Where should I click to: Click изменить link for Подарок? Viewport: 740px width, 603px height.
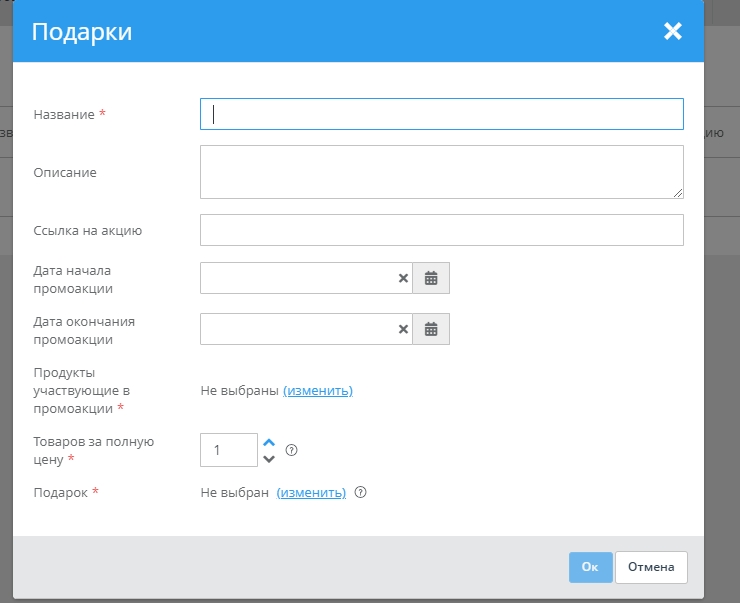coord(311,492)
